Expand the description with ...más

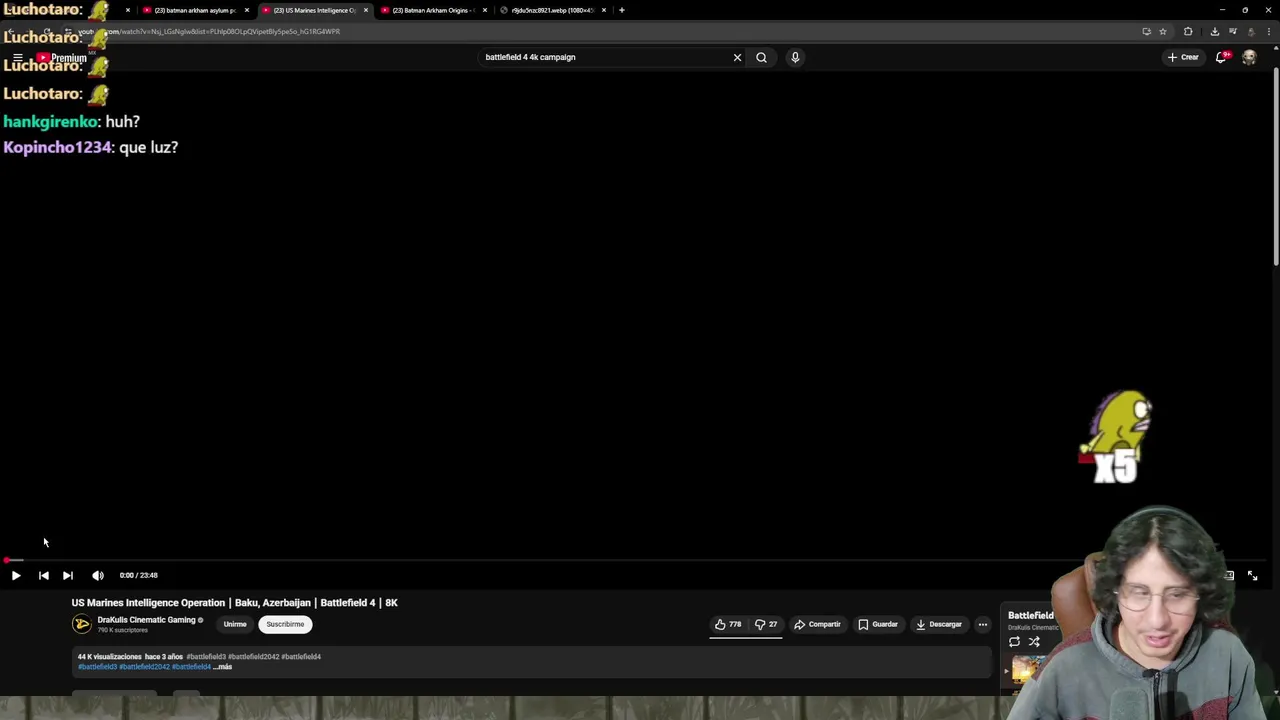223,667
